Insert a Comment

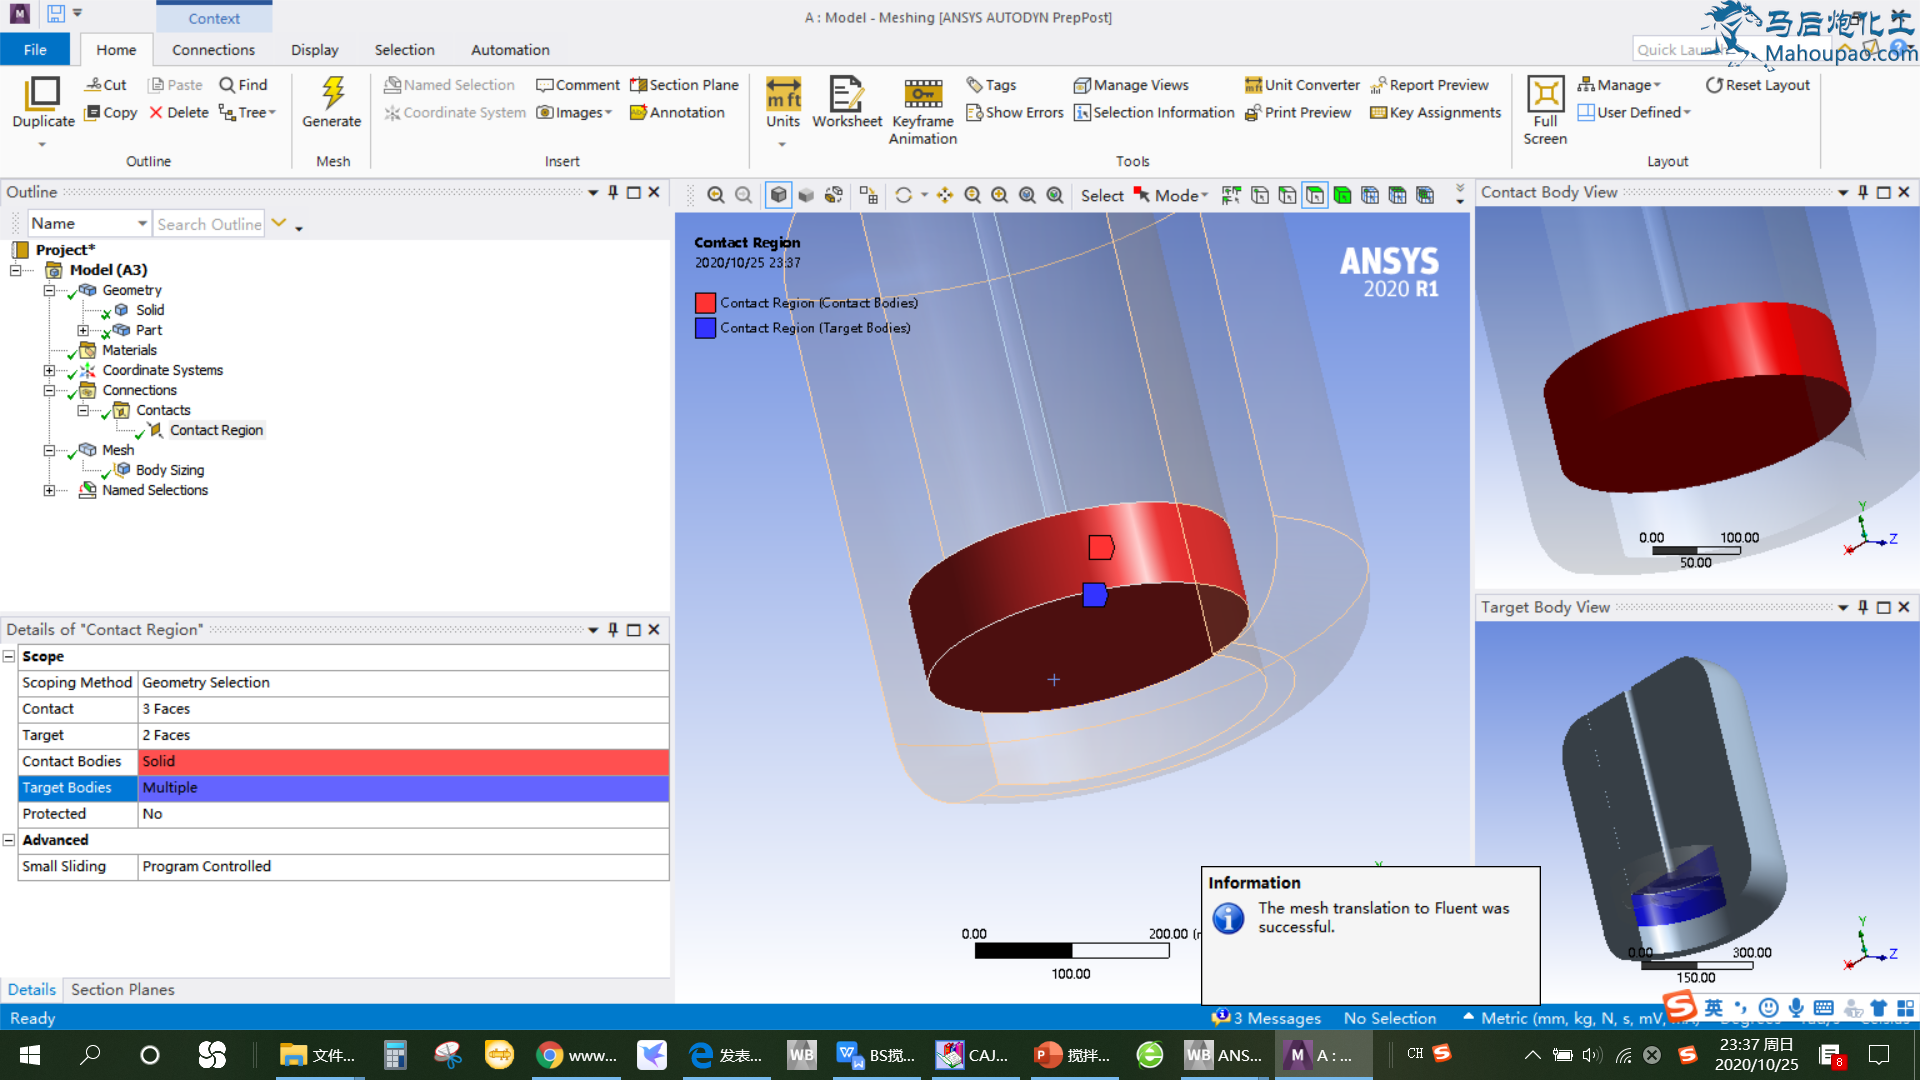point(578,85)
